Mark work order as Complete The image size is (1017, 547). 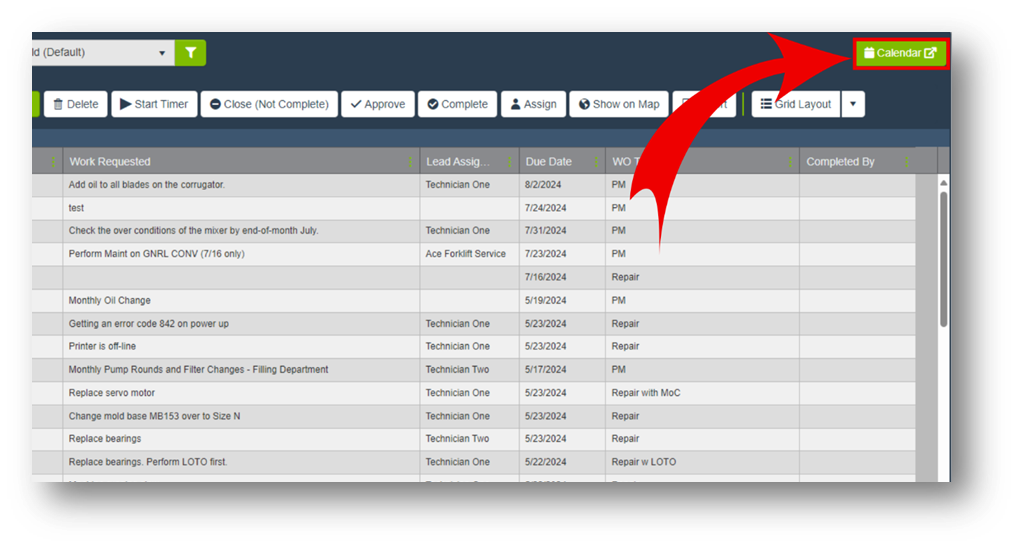[x=458, y=104]
